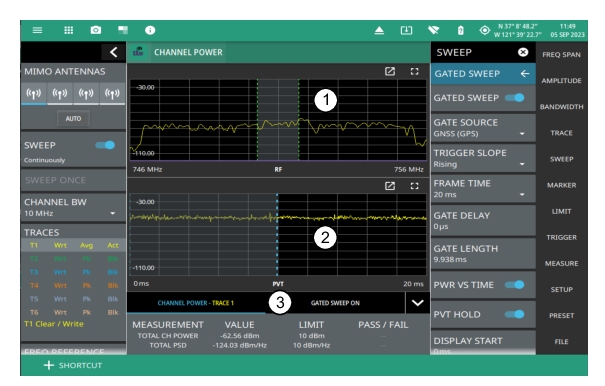Open the Gate Source GNSS dropdown
This screenshot has width=605, height=386.
click(x=483, y=128)
